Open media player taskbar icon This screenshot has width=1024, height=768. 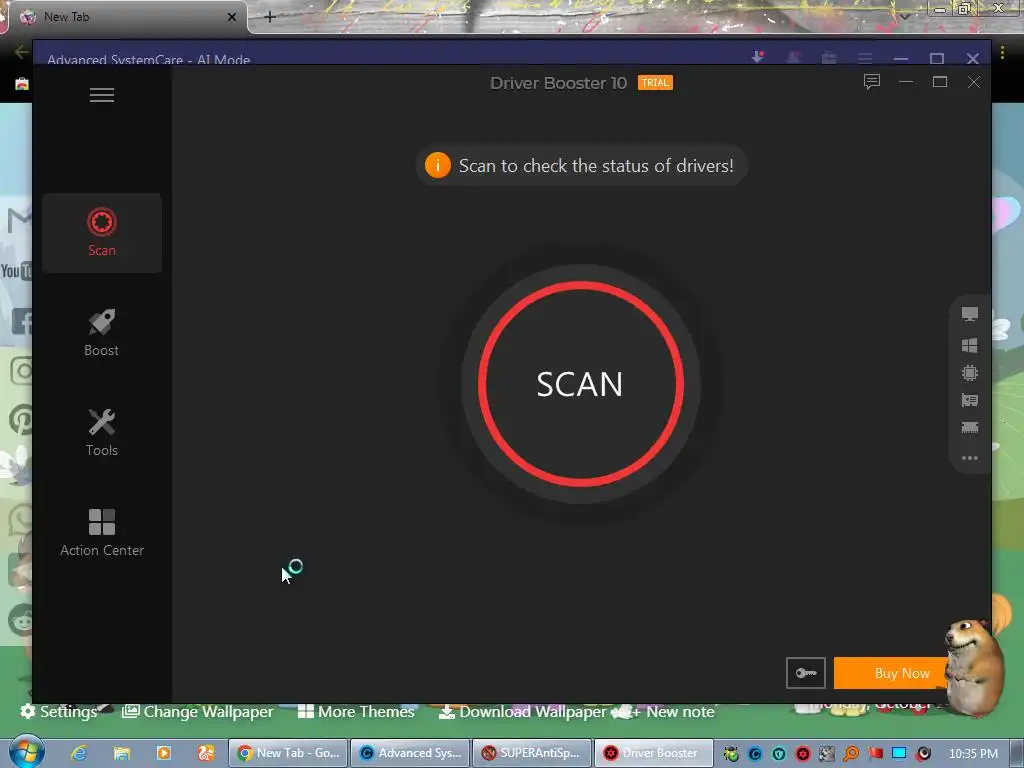click(x=163, y=753)
